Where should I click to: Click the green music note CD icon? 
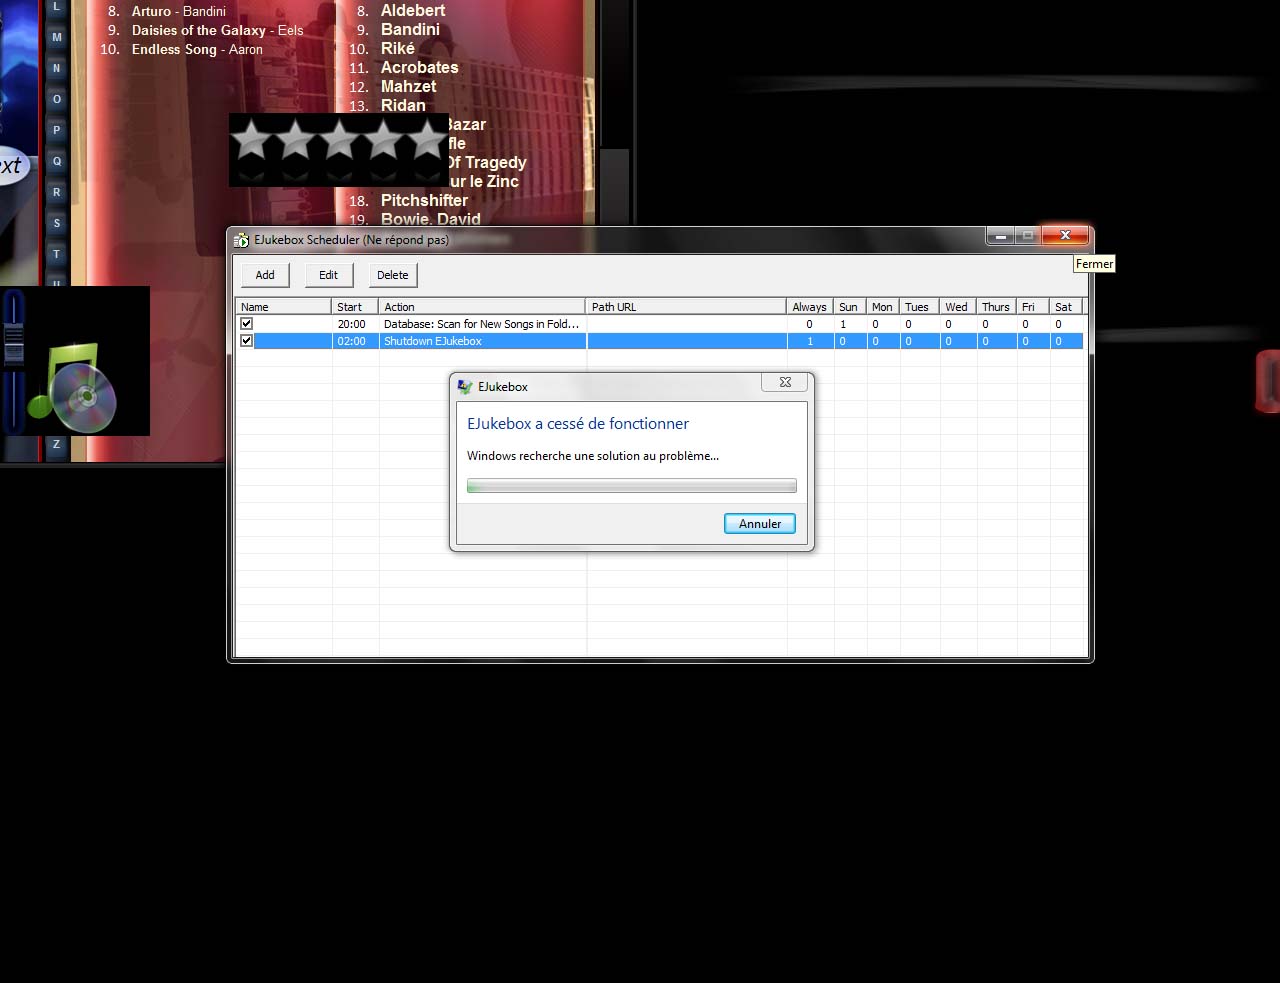tap(75, 387)
